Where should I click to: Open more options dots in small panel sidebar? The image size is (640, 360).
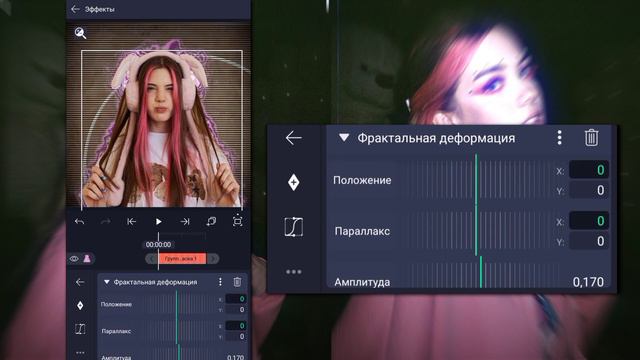click(80, 352)
